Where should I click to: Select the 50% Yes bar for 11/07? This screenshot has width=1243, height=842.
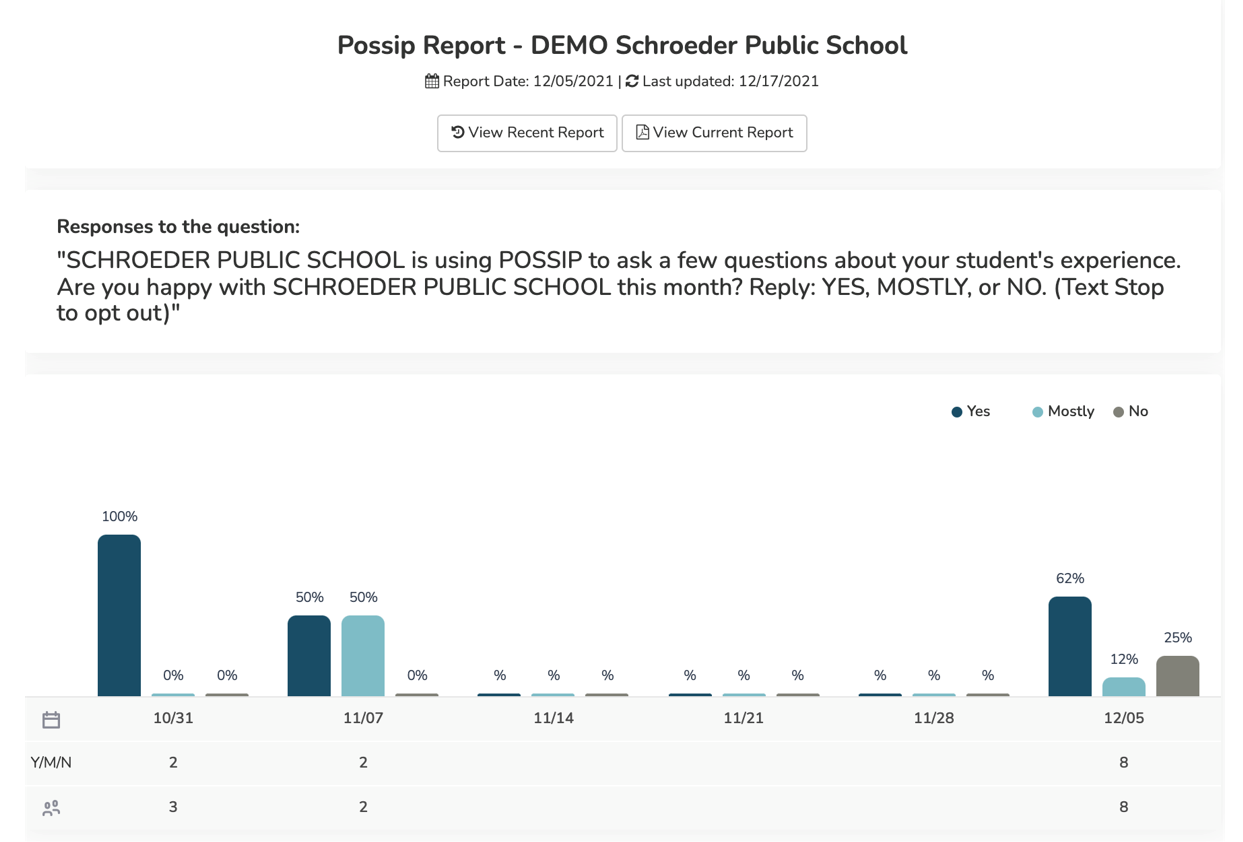[x=309, y=655]
